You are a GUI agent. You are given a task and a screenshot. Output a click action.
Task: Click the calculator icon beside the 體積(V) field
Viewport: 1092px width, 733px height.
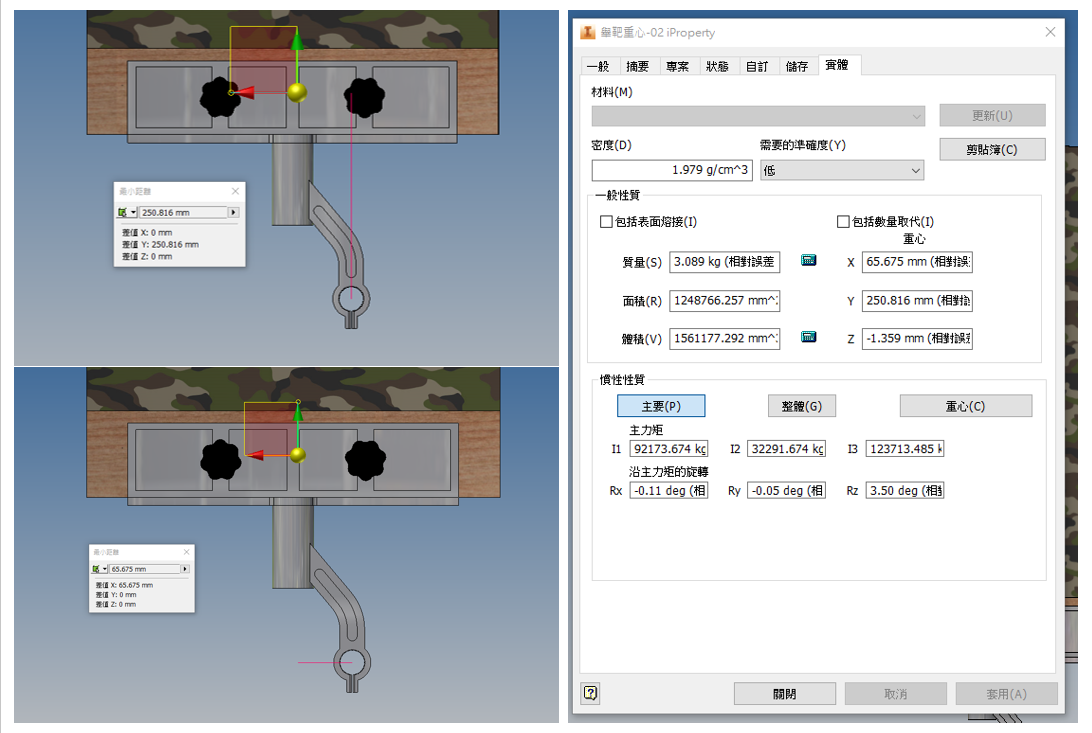[809, 338]
